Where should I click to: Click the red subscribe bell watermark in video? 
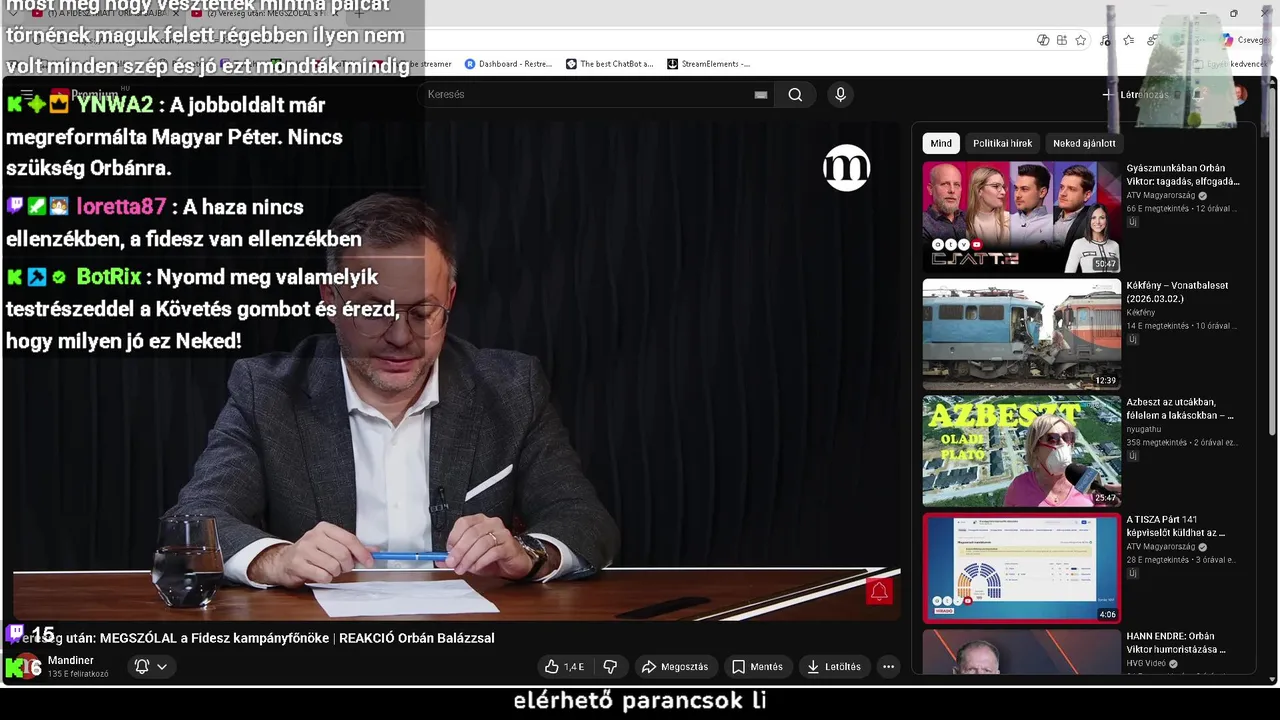pyautogui.click(x=879, y=591)
